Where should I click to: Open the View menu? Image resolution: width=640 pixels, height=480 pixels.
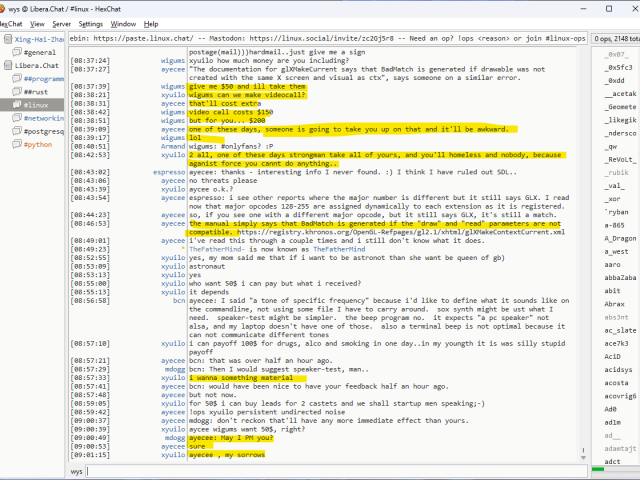(x=37, y=23)
